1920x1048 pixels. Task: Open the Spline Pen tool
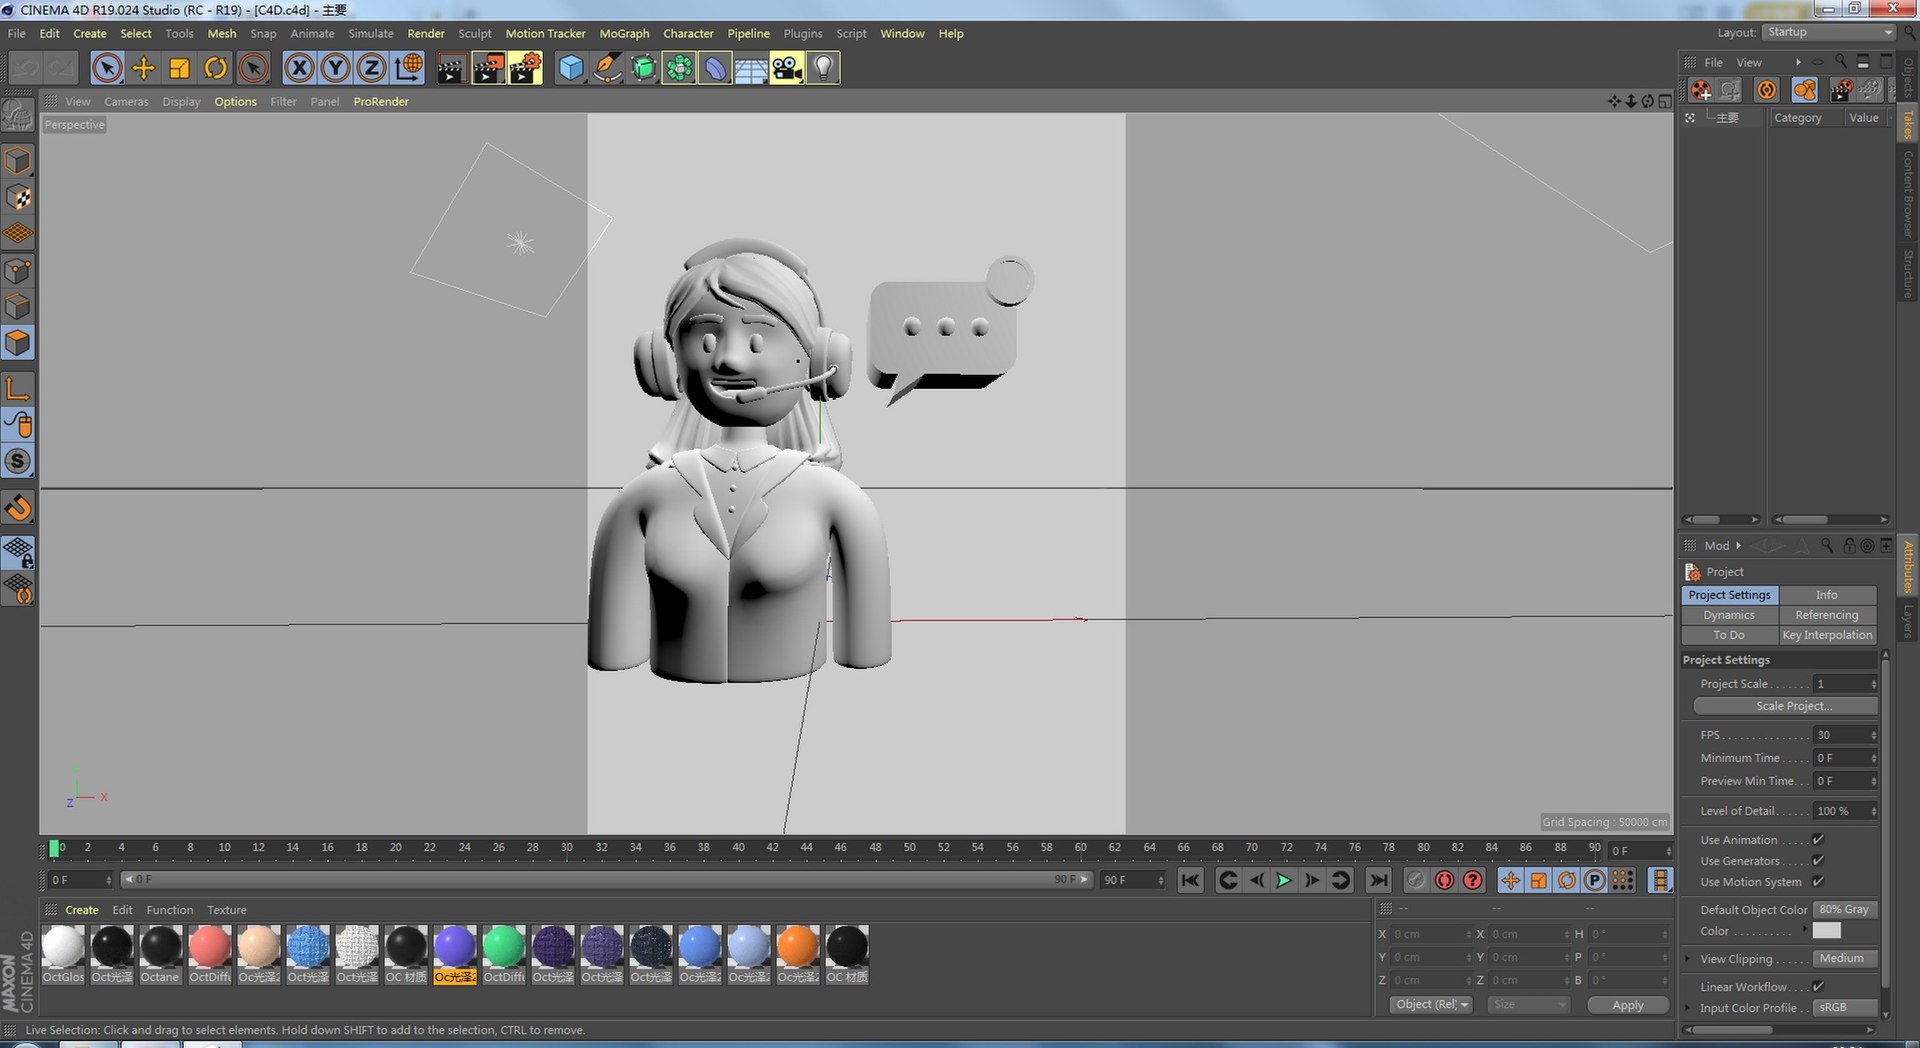[x=607, y=68]
